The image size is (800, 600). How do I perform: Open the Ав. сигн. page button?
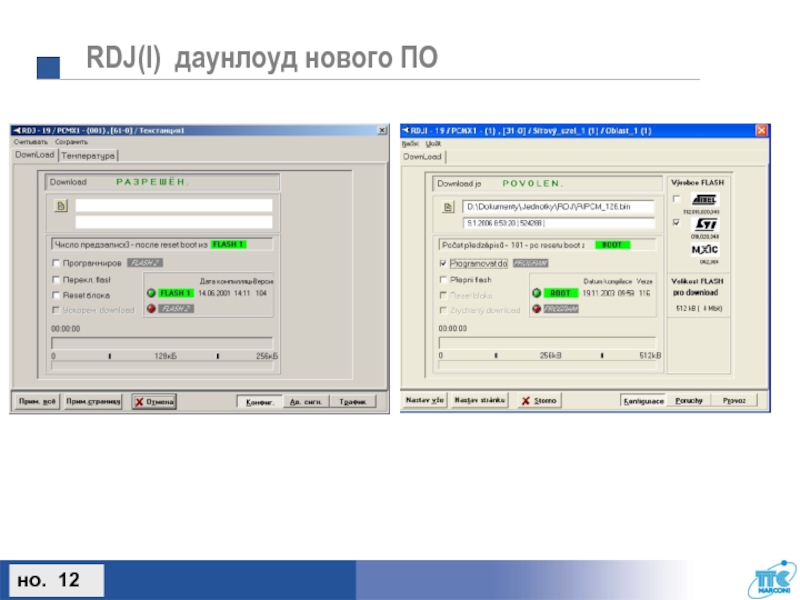pos(306,402)
